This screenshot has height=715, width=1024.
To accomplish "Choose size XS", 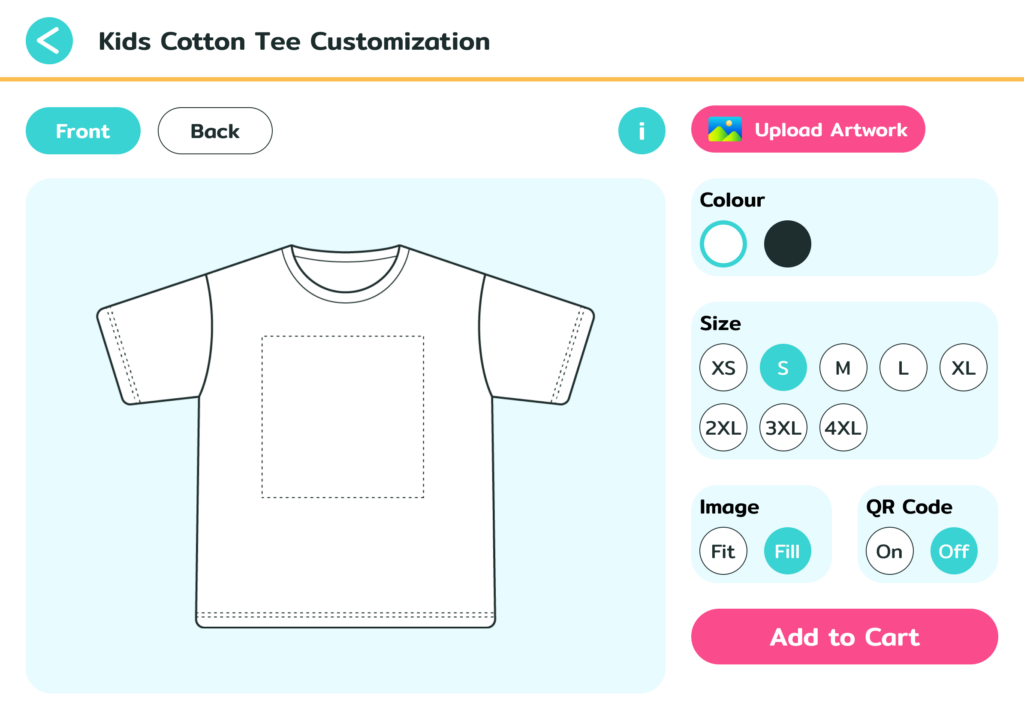I will [x=723, y=367].
